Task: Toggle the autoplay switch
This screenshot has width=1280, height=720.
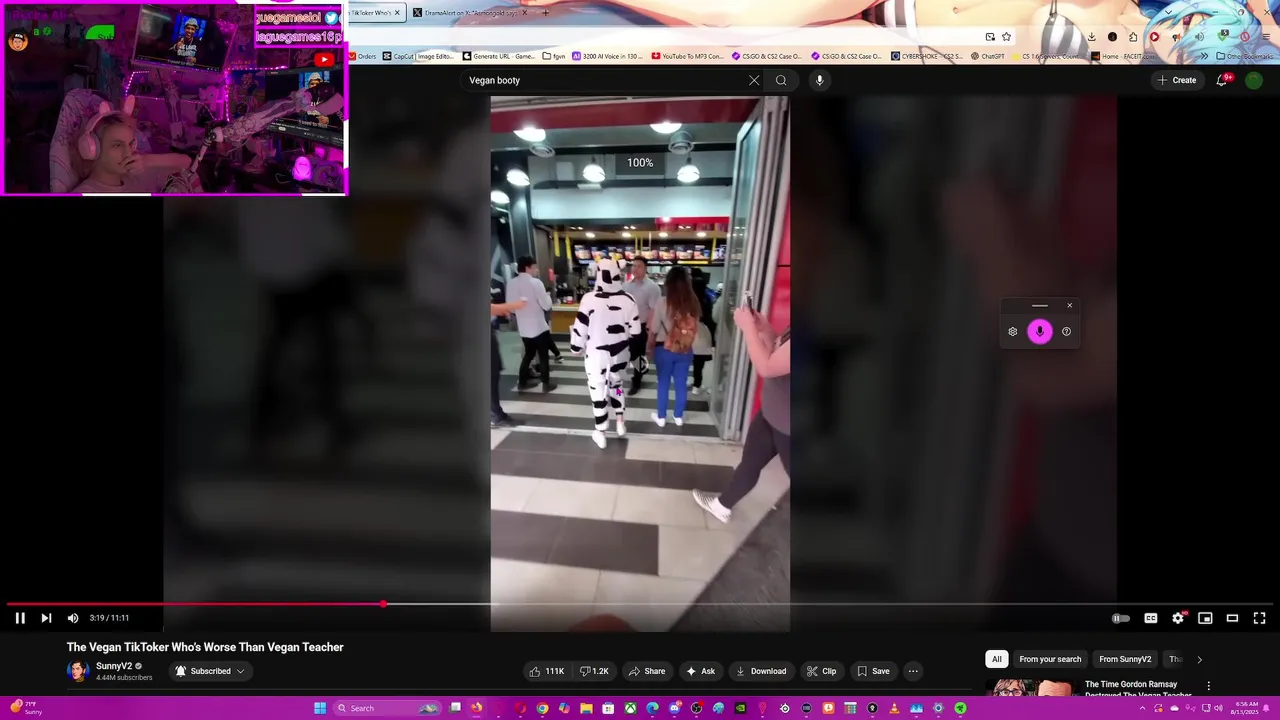Action: (1121, 618)
